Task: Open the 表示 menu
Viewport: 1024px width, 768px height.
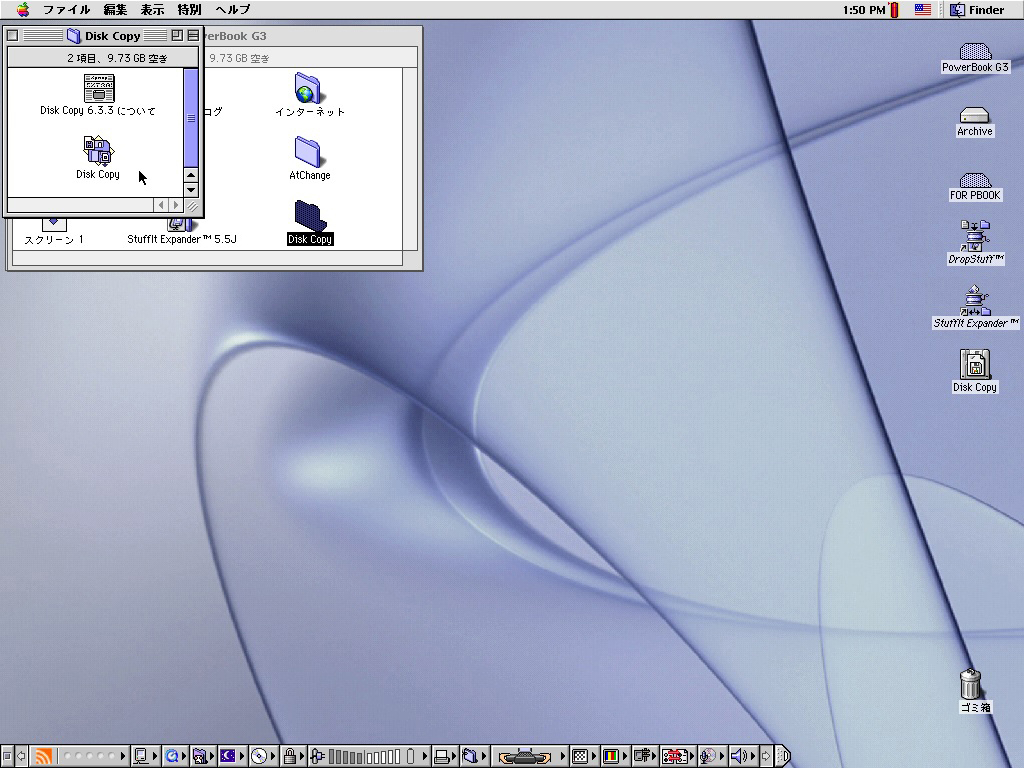Action: pyautogui.click(x=152, y=9)
